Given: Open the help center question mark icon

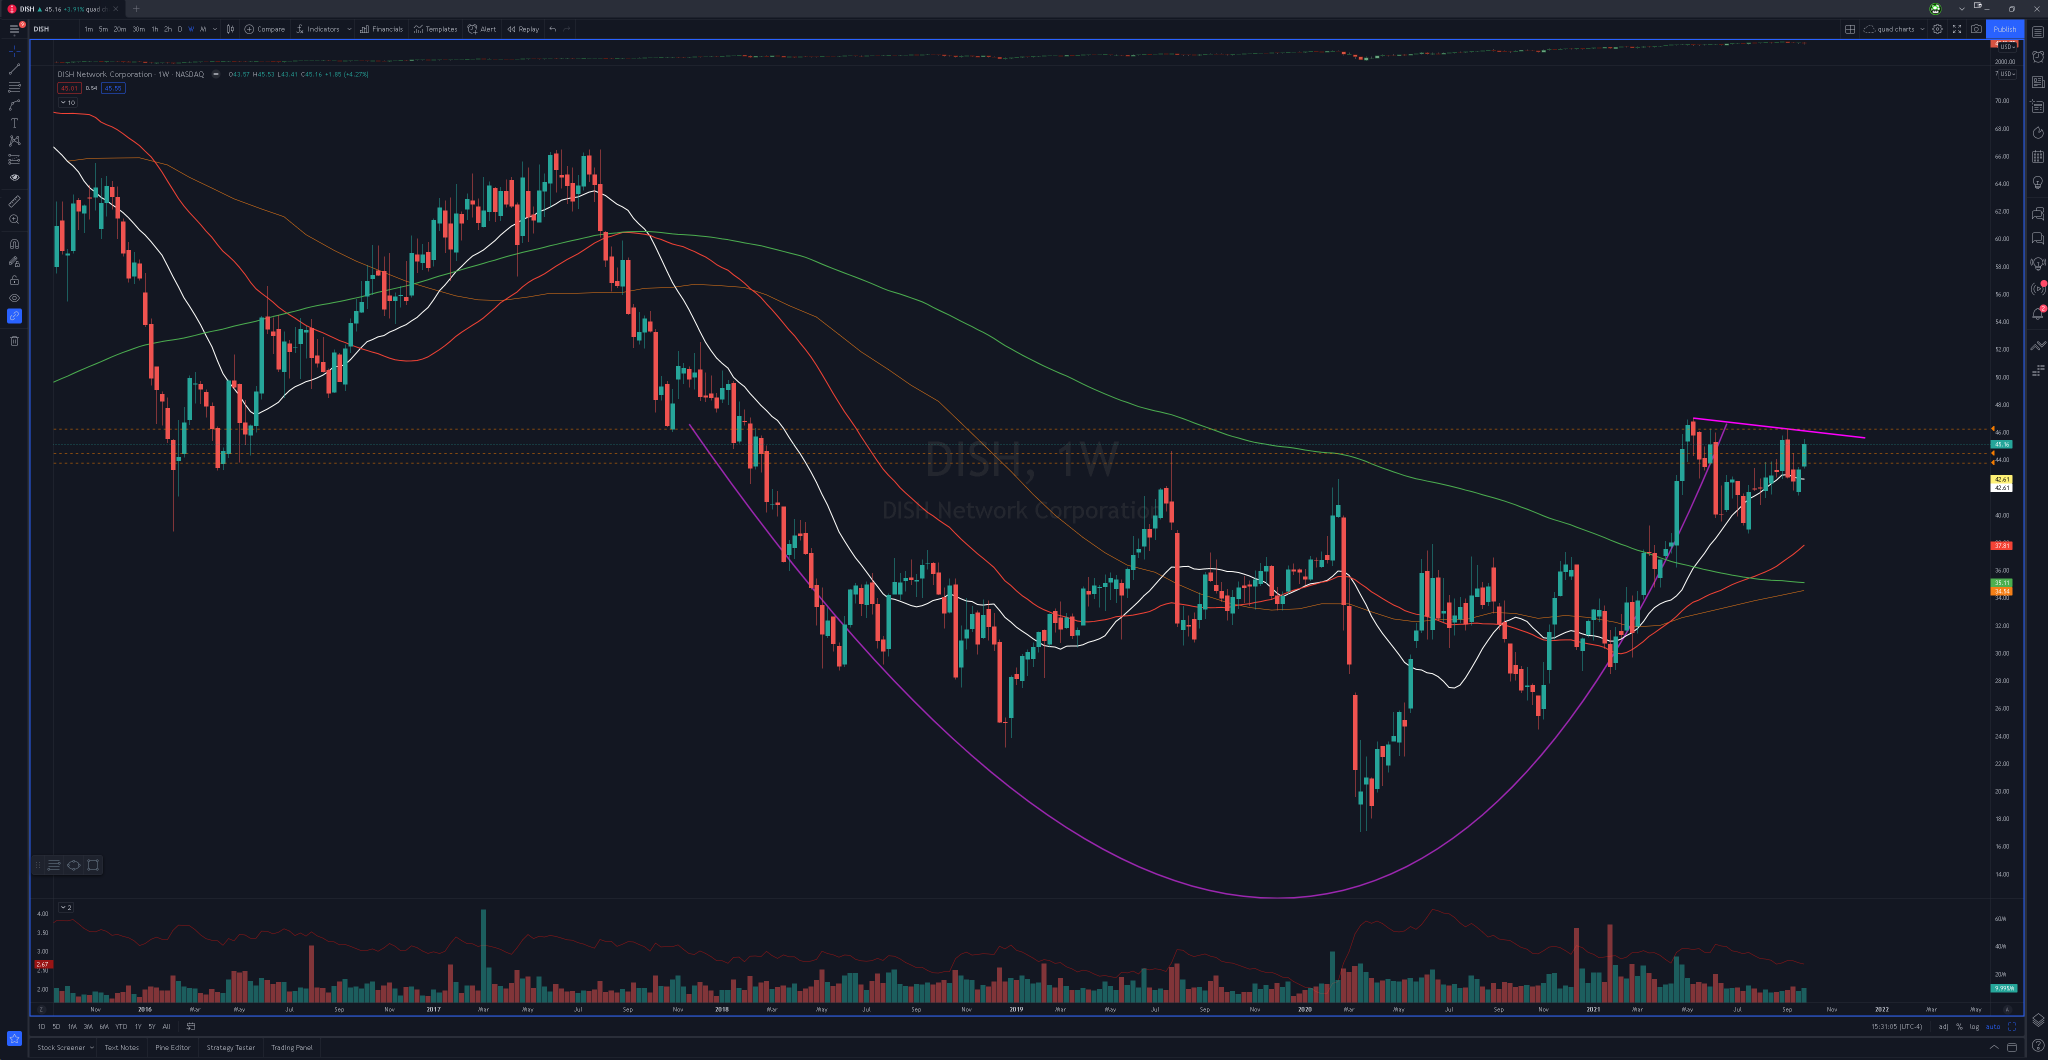Looking at the screenshot, I should click(2037, 1046).
